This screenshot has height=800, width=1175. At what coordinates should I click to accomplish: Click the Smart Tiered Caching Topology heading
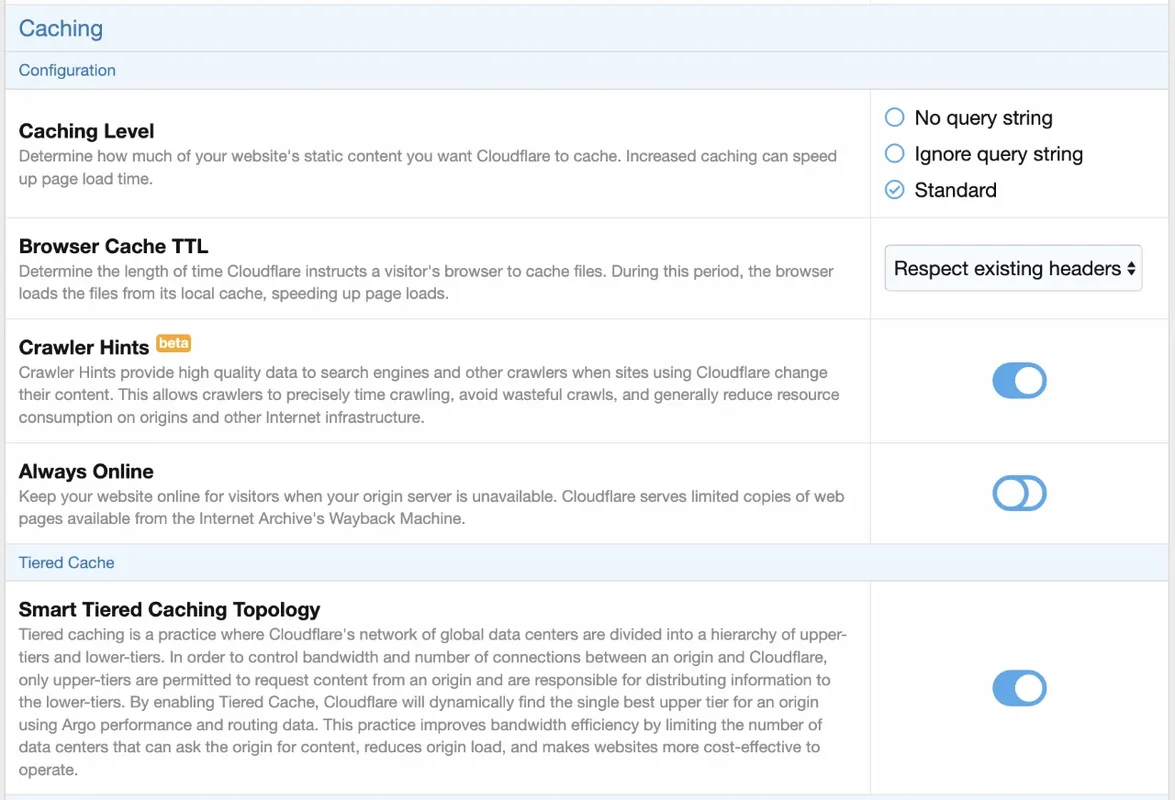tap(169, 609)
